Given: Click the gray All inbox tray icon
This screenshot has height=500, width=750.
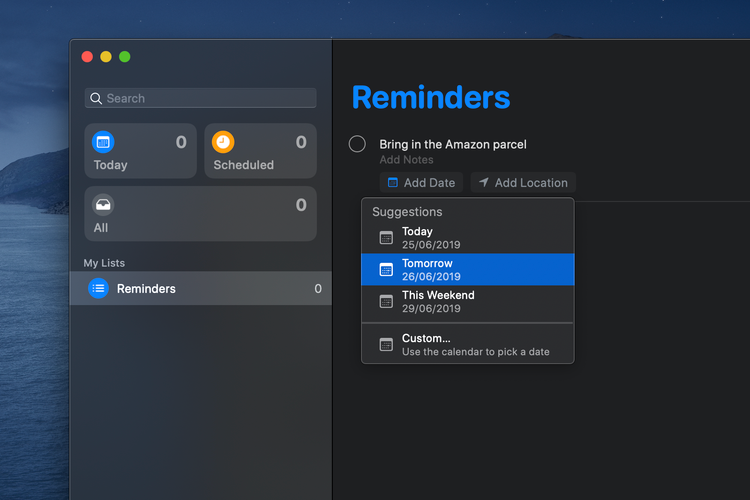Looking at the screenshot, I should coord(103,205).
